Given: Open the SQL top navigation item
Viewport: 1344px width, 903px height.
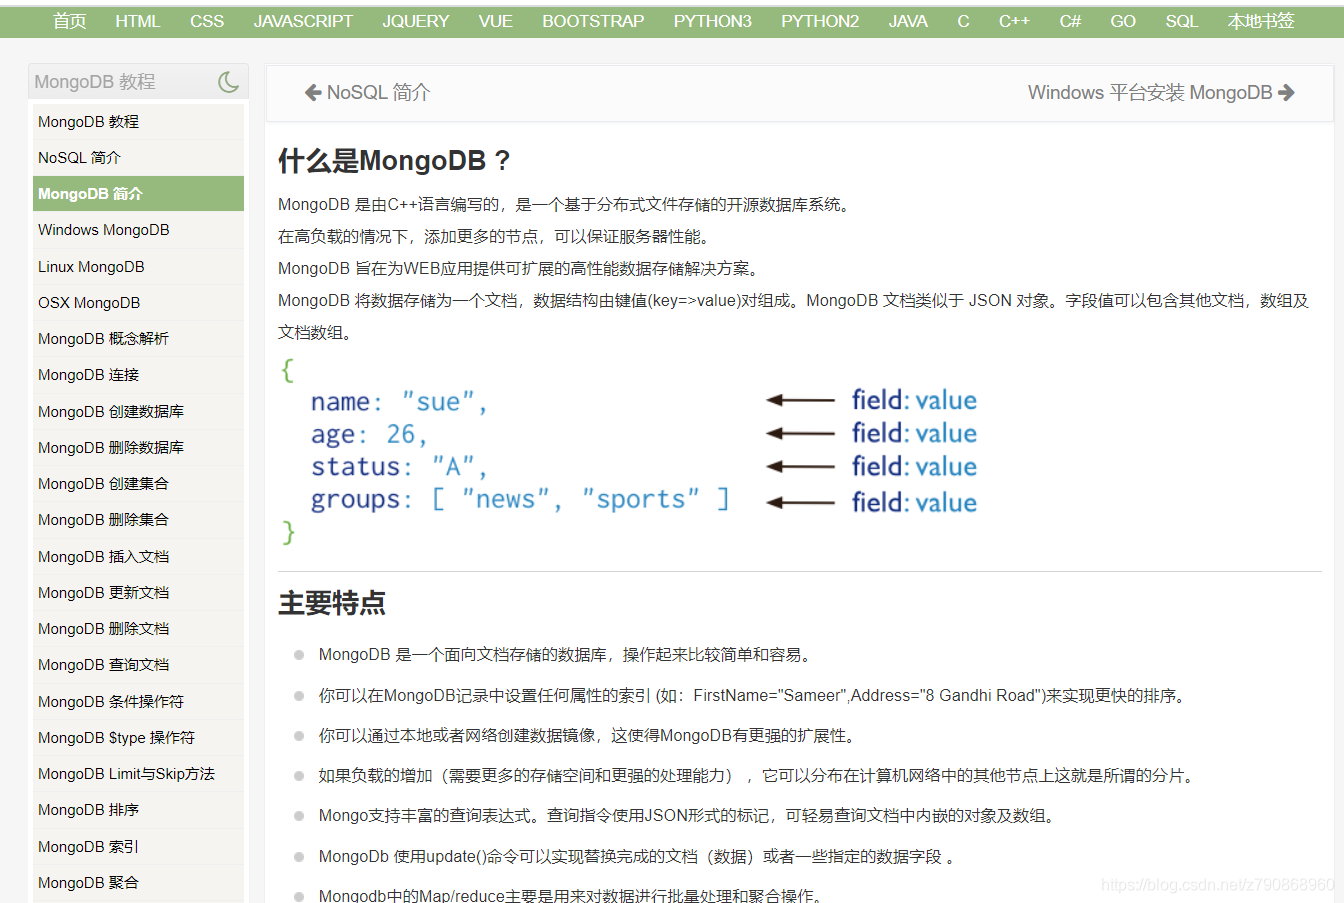Looking at the screenshot, I should (1181, 21).
